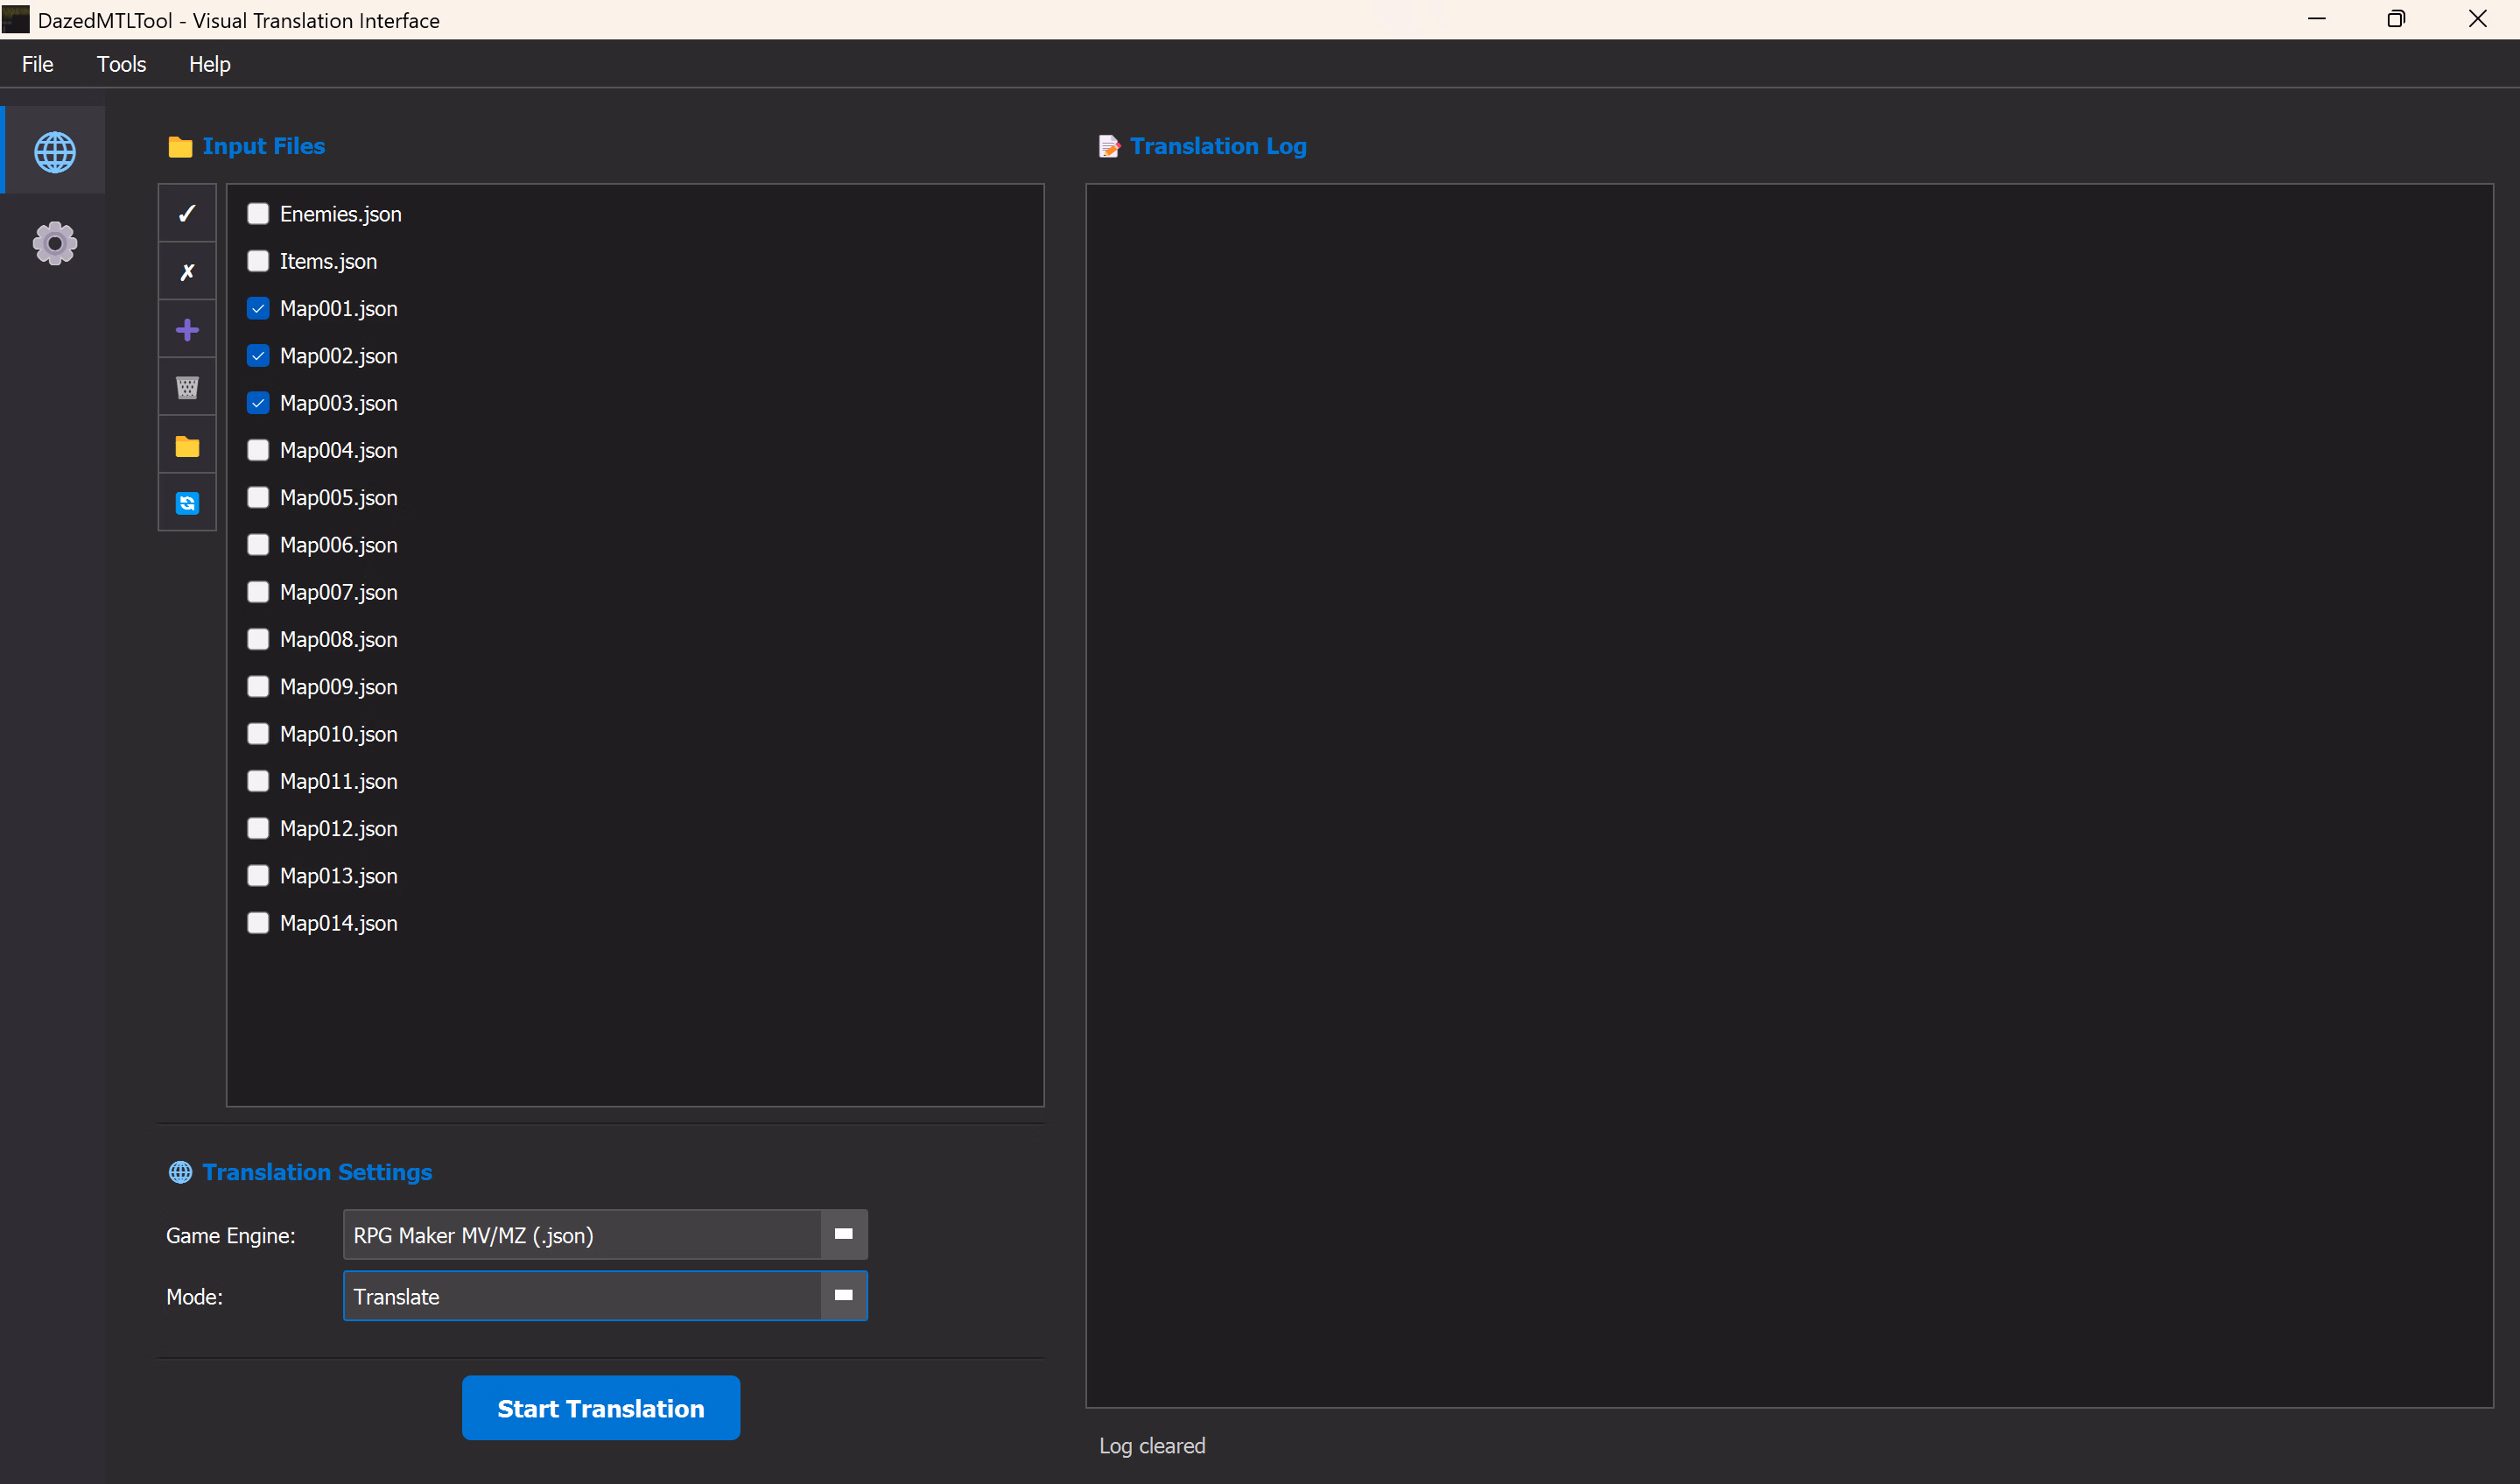
Task: Check the Enemies.json checkbox
Action: (258, 214)
